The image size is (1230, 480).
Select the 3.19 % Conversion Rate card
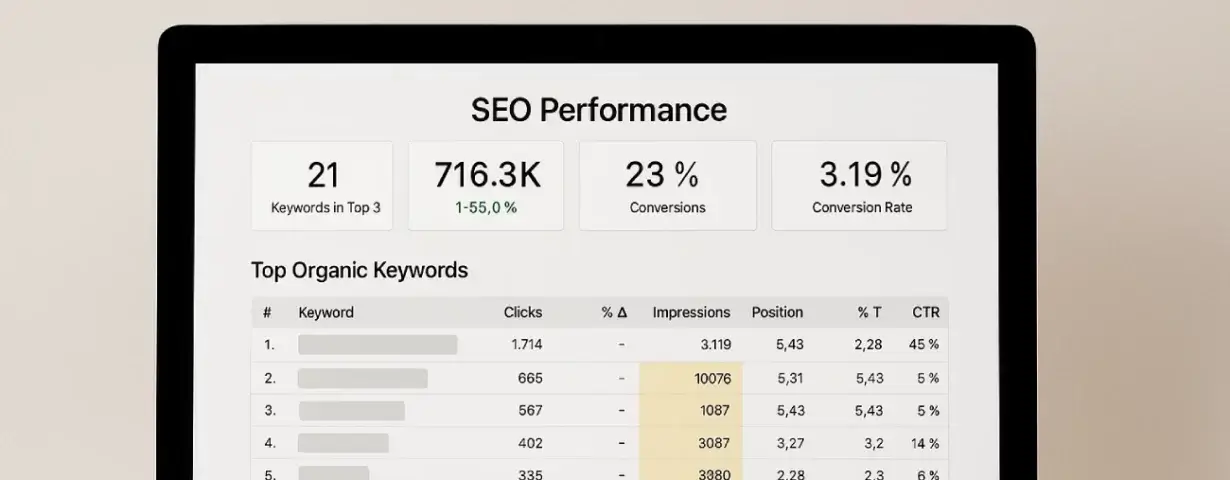pos(860,186)
